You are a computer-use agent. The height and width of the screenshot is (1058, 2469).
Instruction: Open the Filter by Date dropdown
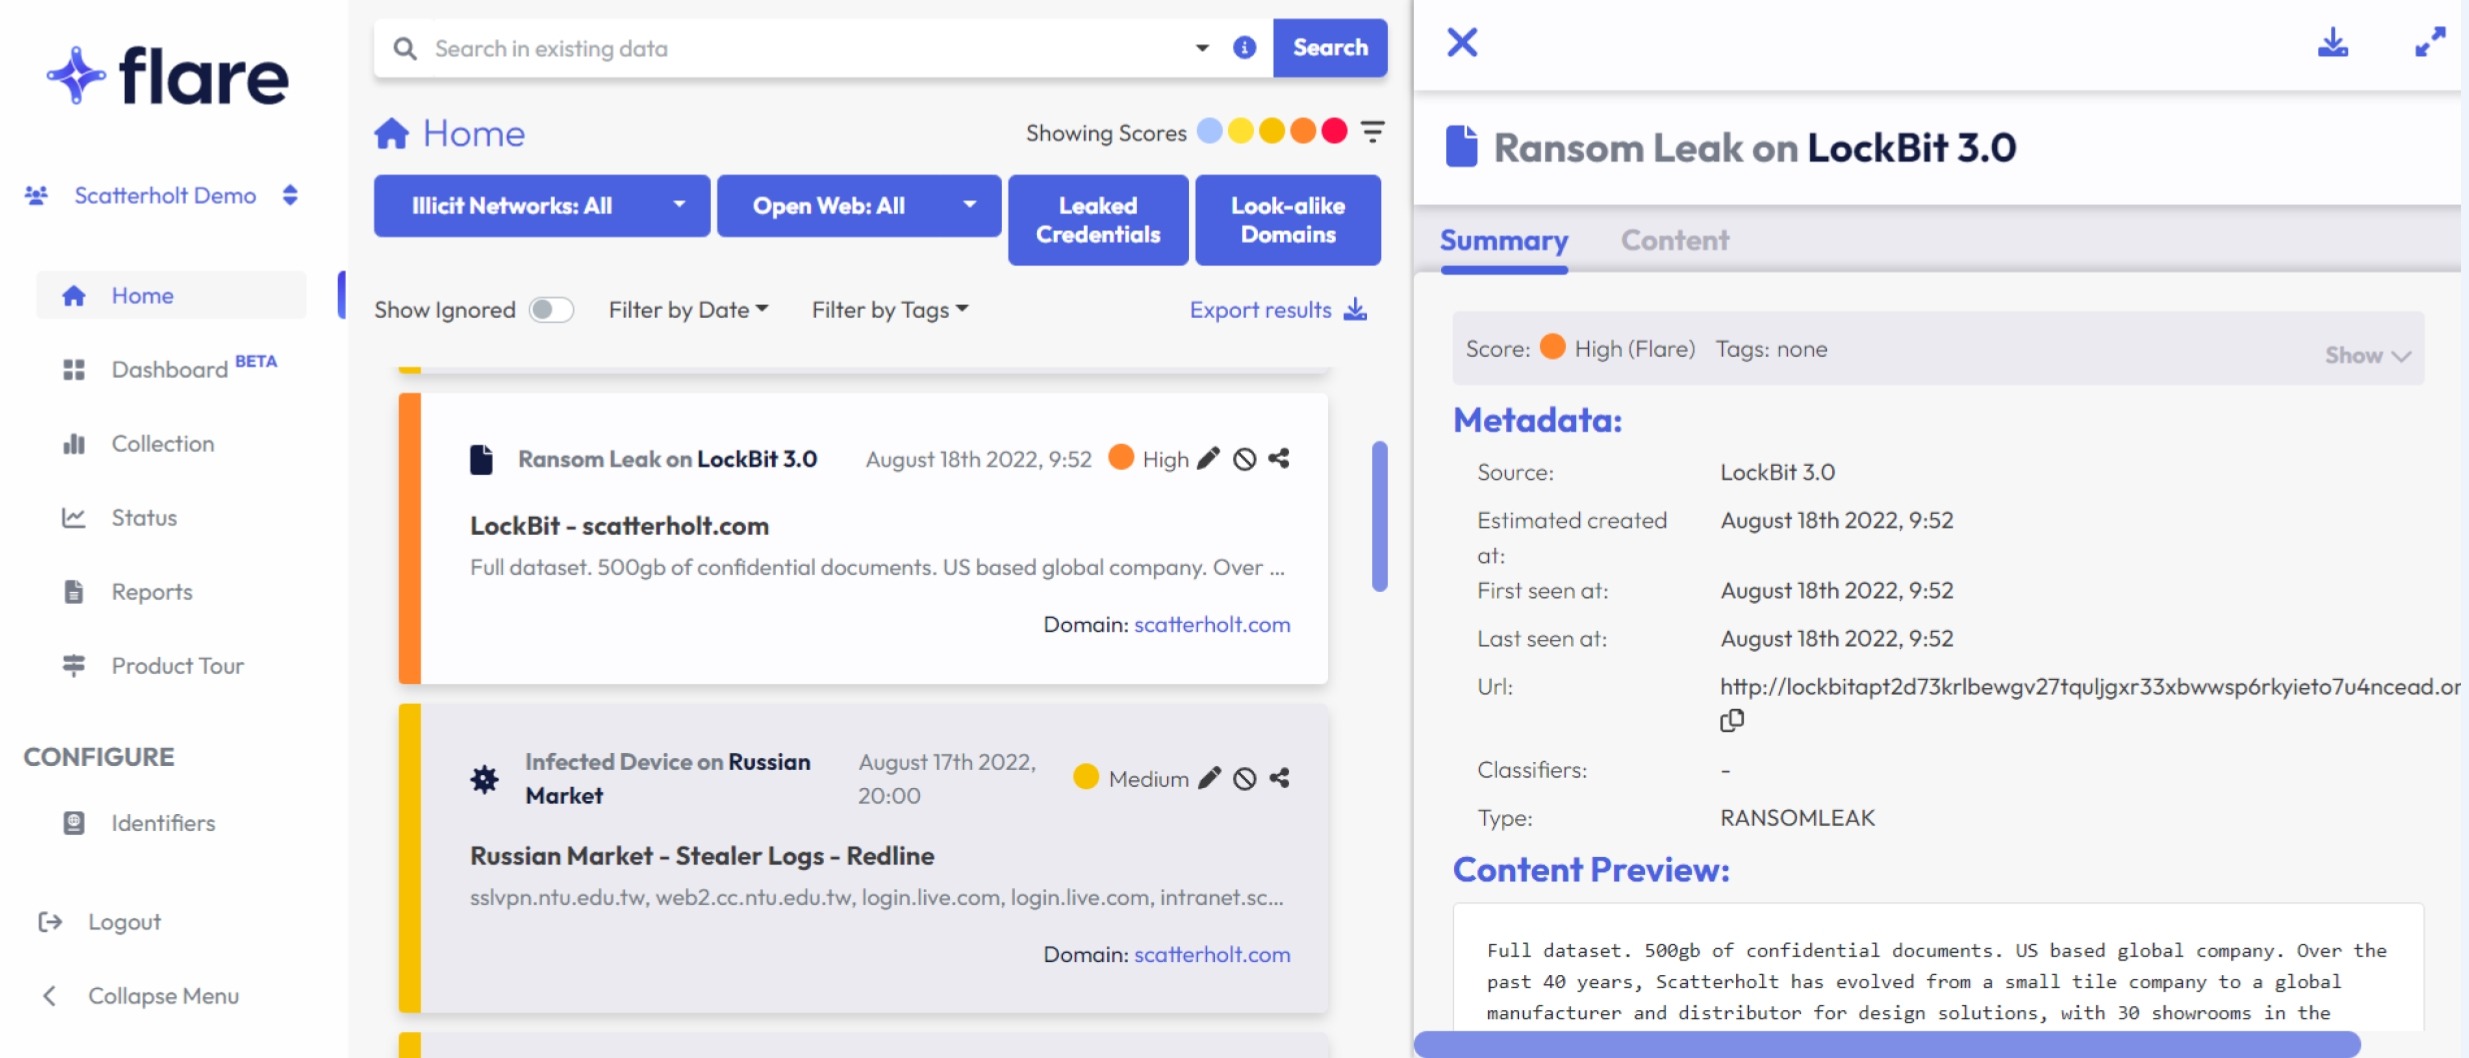click(x=689, y=309)
